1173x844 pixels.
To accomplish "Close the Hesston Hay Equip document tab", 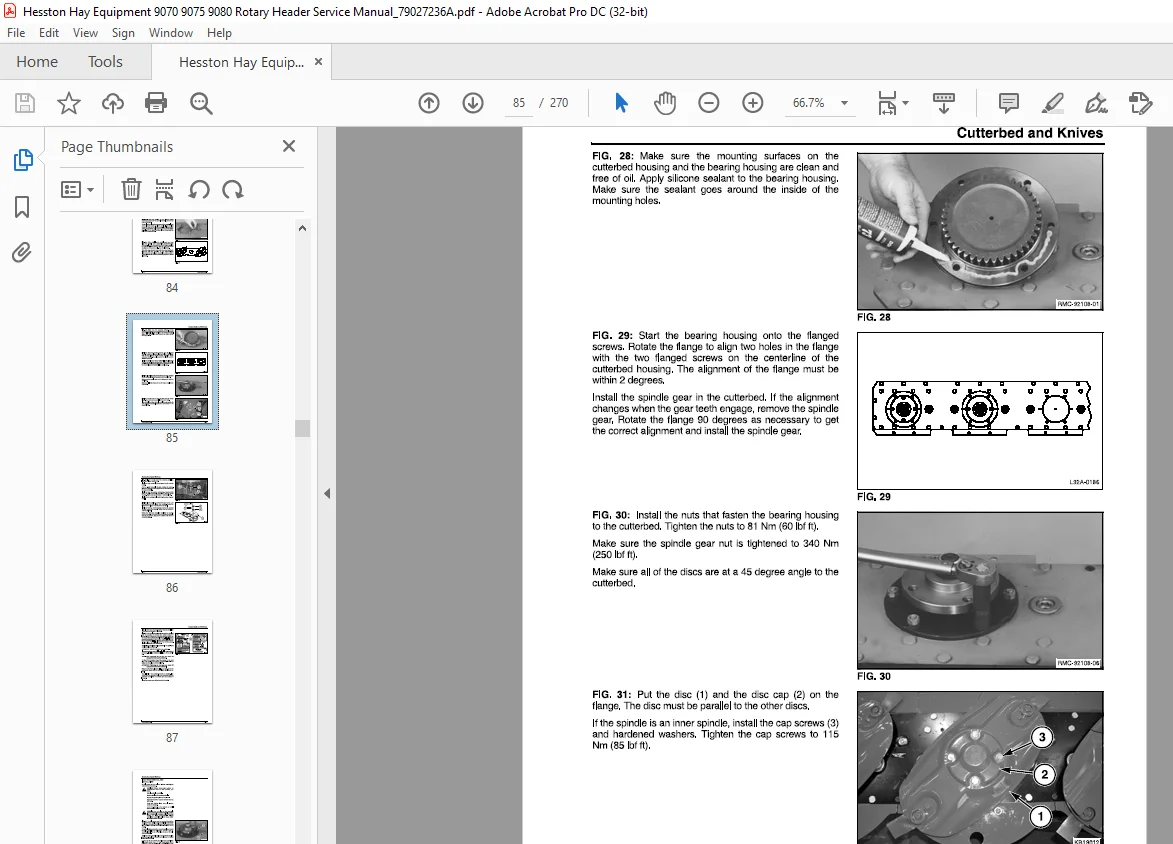I will [x=318, y=62].
